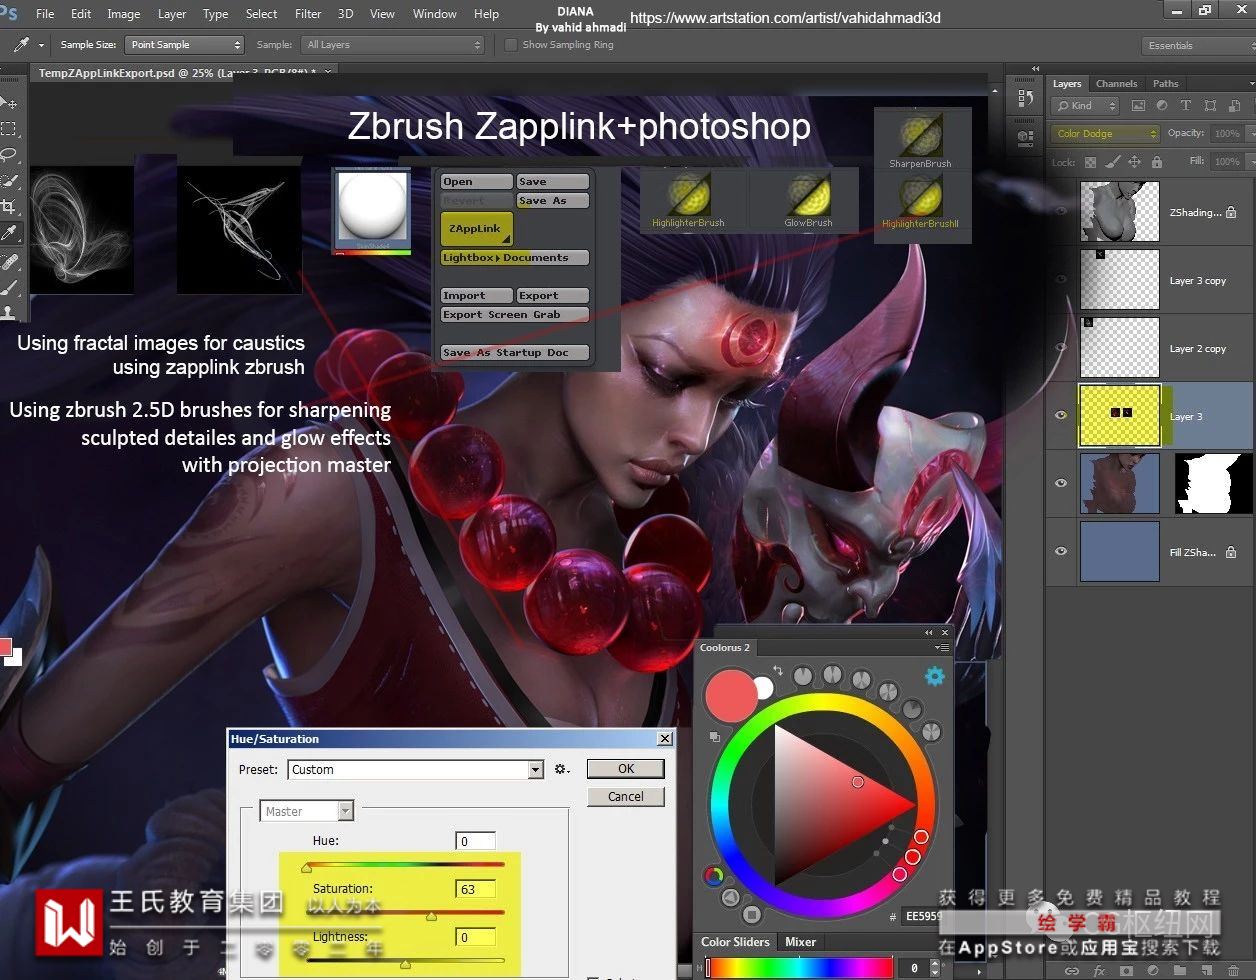Click the adjustment layer filter icon
The height and width of the screenshot is (980, 1256).
pyautogui.click(x=1162, y=105)
